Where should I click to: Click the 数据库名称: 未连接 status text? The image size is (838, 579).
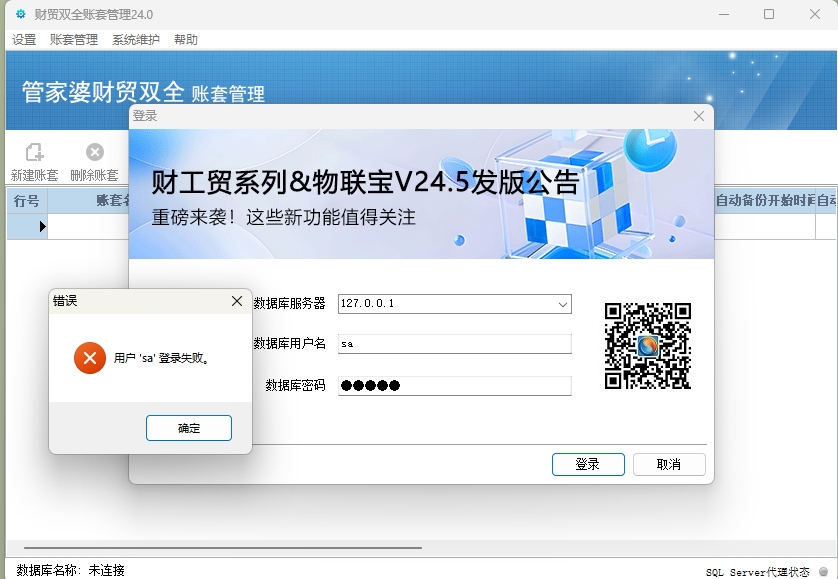(x=71, y=570)
